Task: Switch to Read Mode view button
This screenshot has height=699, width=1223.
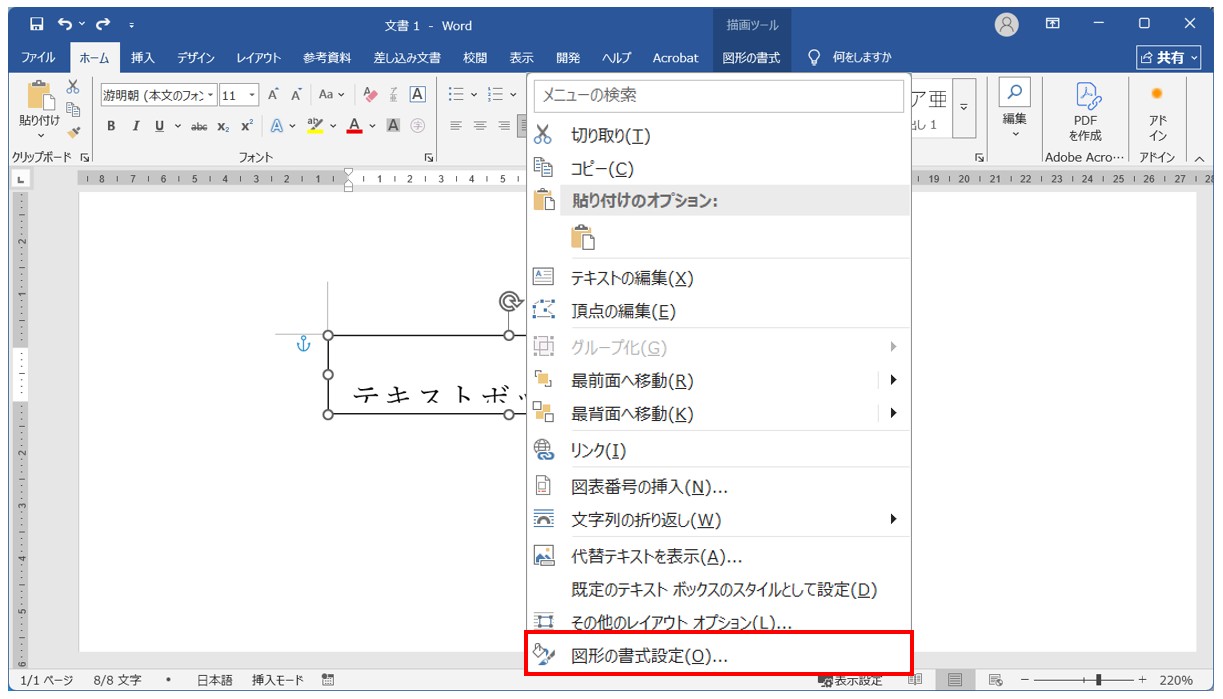Action: click(915, 680)
